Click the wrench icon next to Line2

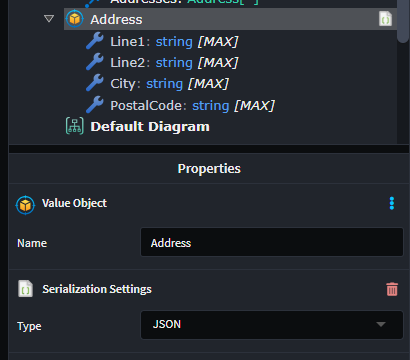(95, 62)
